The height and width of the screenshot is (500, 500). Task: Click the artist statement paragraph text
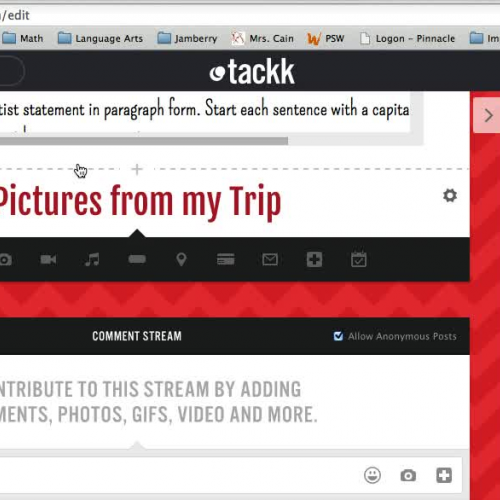pyautogui.click(x=204, y=109)
